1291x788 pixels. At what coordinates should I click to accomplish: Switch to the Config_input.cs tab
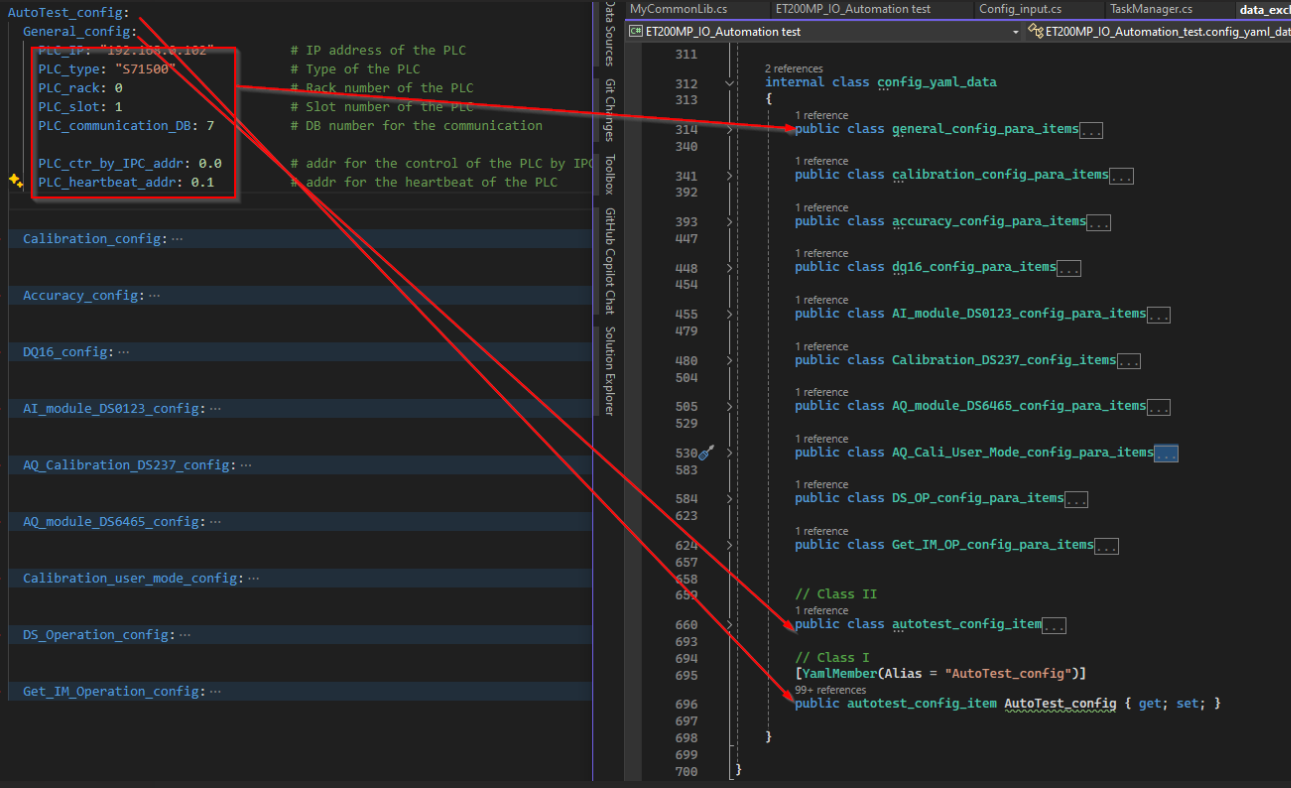(1020, 9)
